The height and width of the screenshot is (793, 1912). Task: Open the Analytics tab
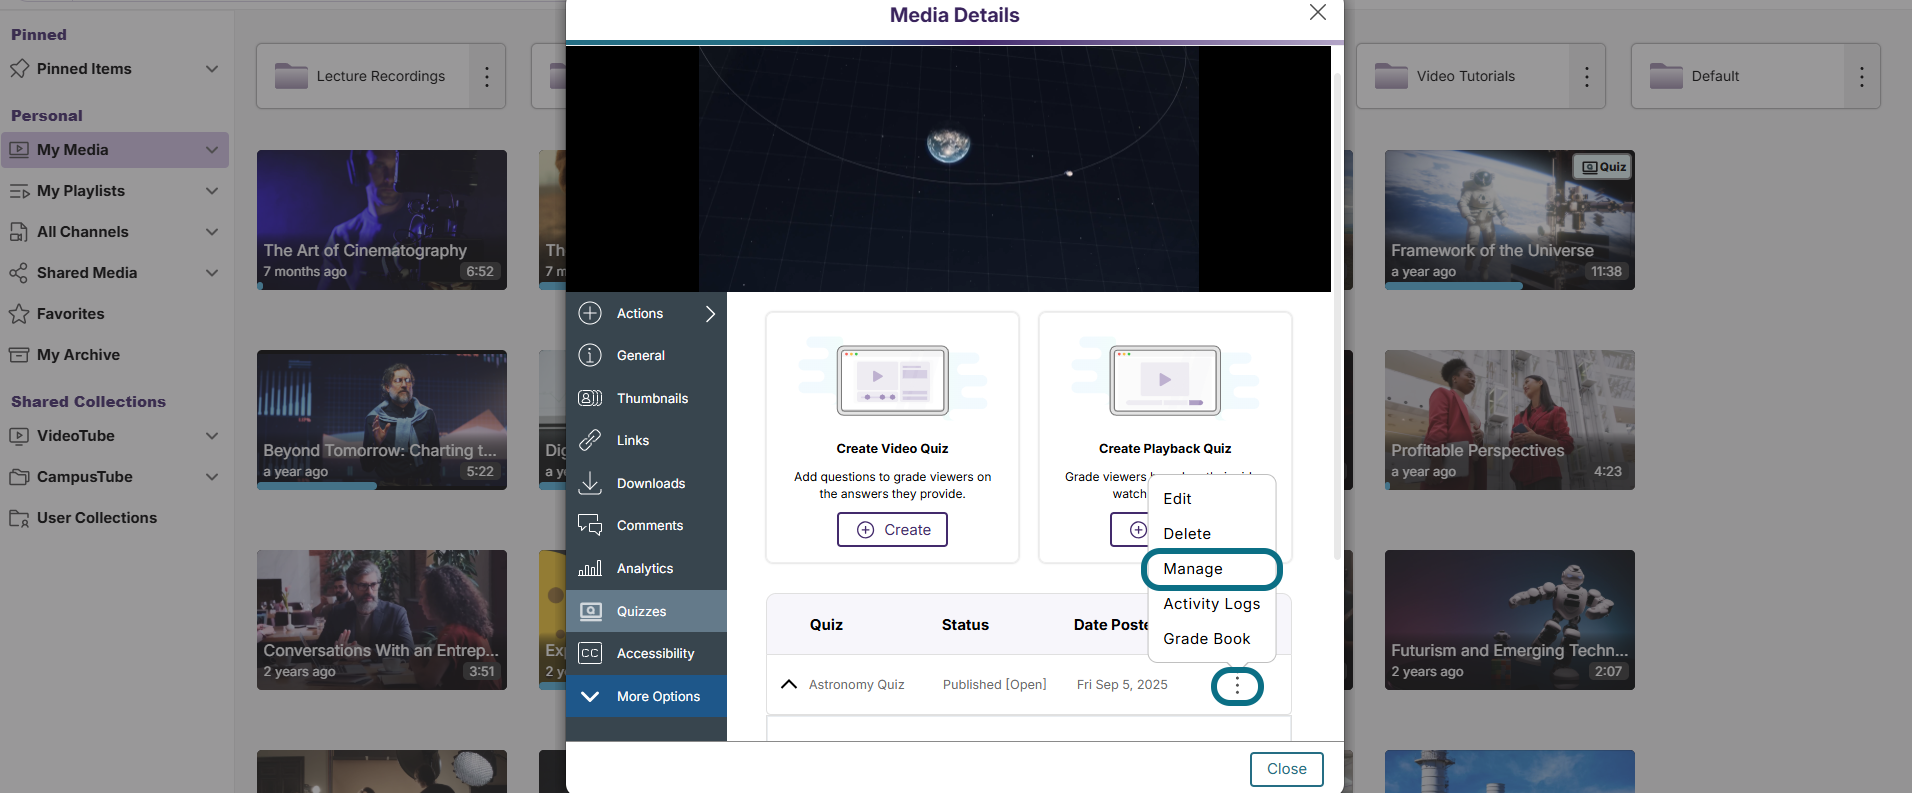(x=646, y=568)
